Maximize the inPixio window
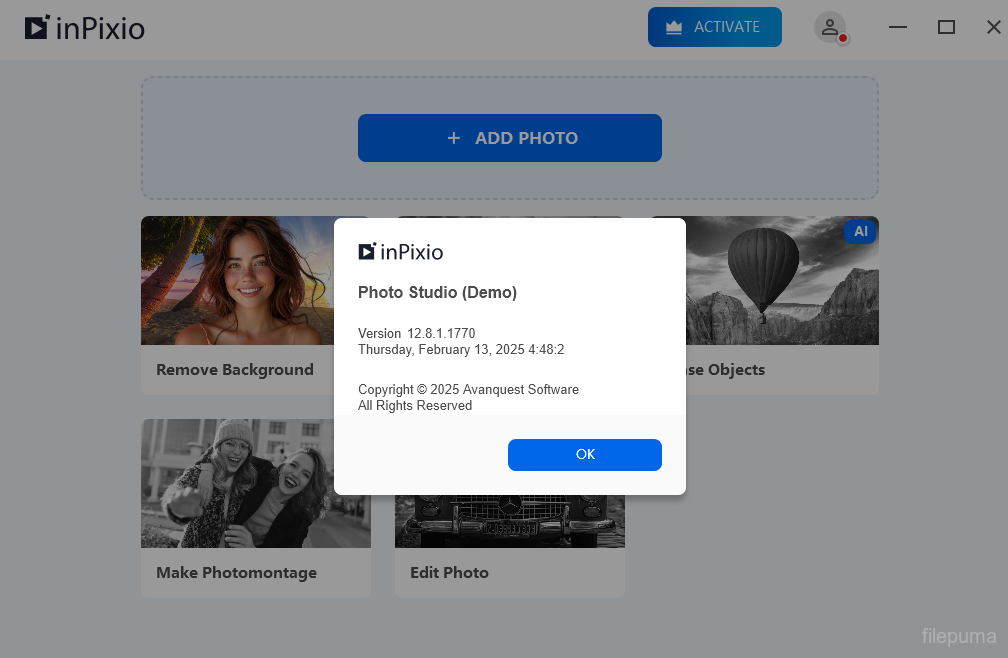Screen dimensions: 1008x658 point(946,28)
